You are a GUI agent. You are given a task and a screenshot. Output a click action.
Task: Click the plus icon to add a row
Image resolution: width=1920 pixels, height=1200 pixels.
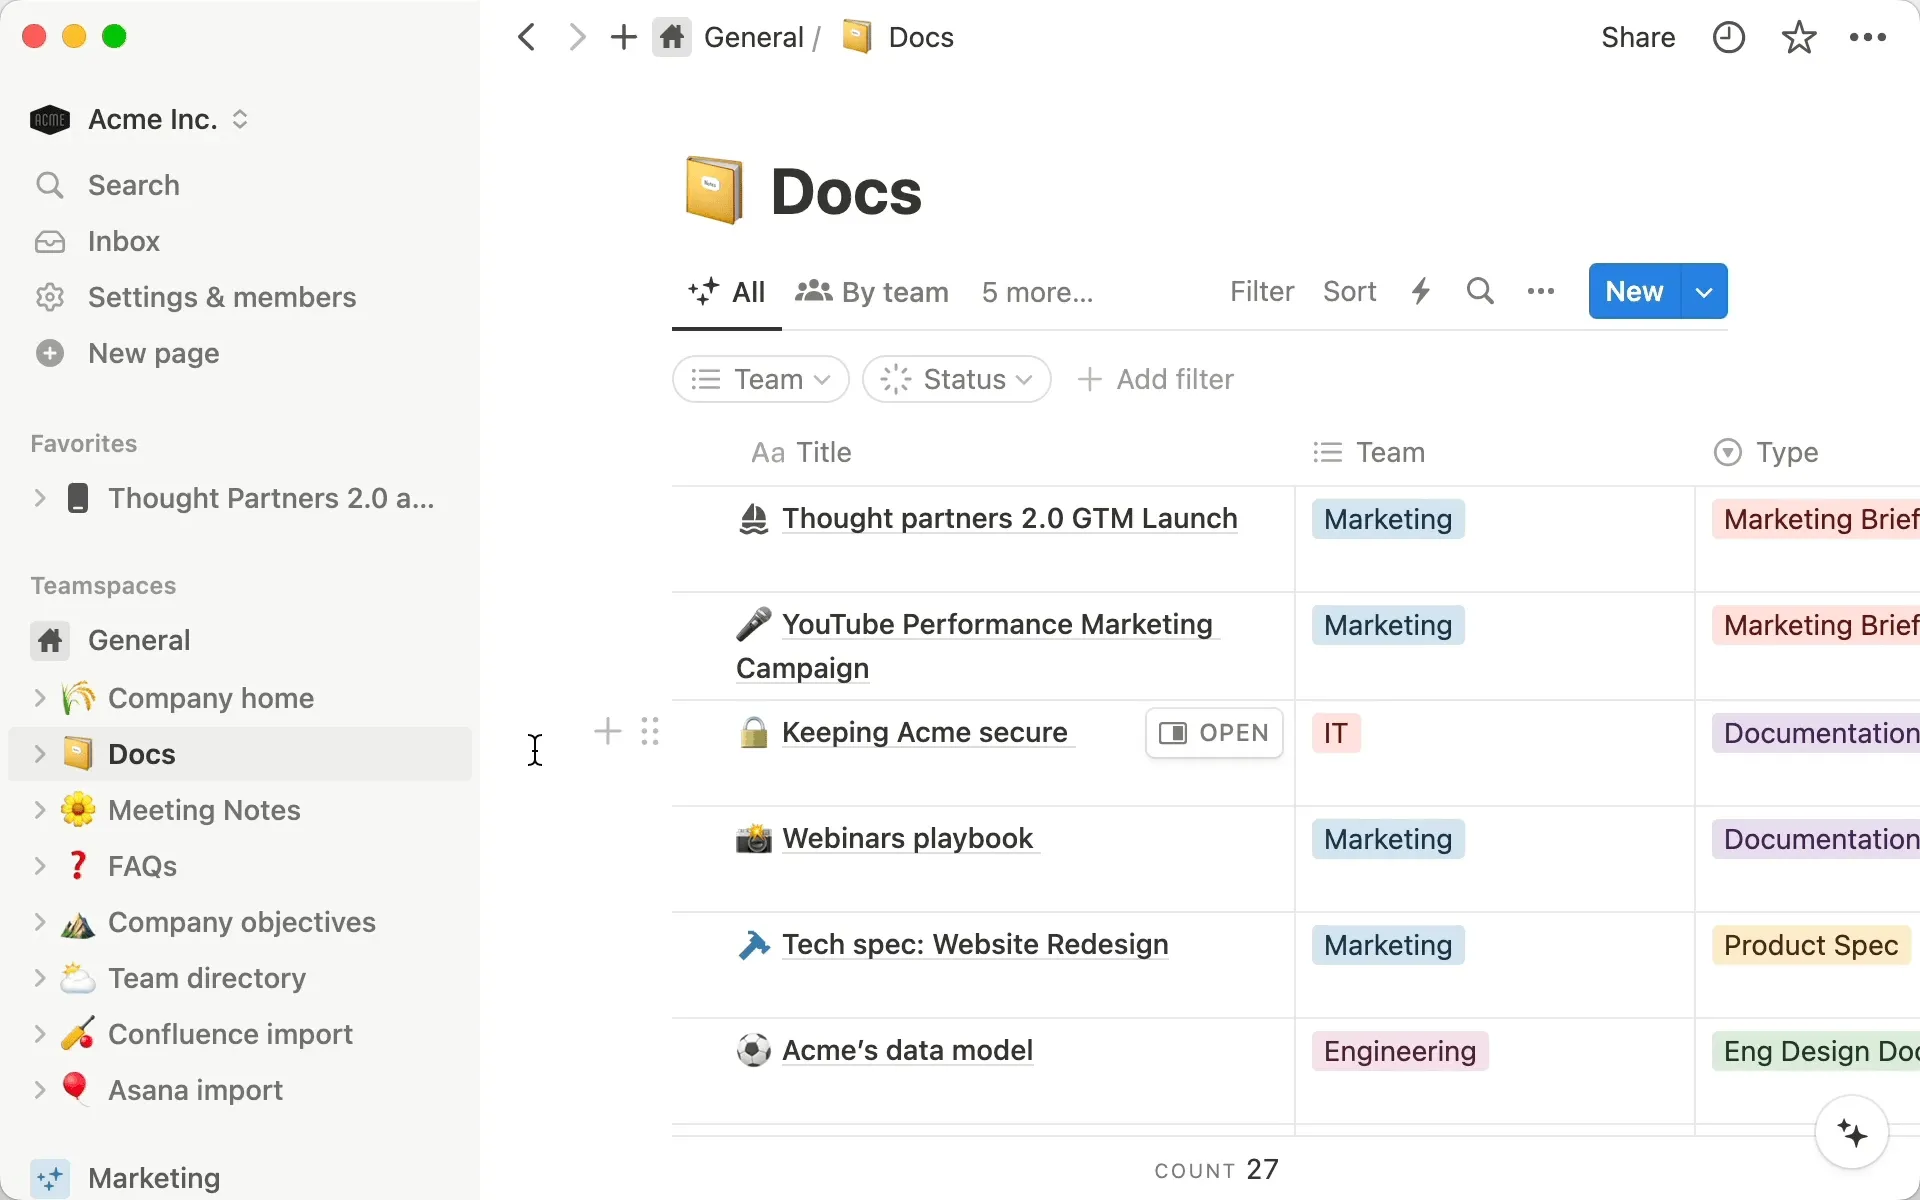point(608,732)
